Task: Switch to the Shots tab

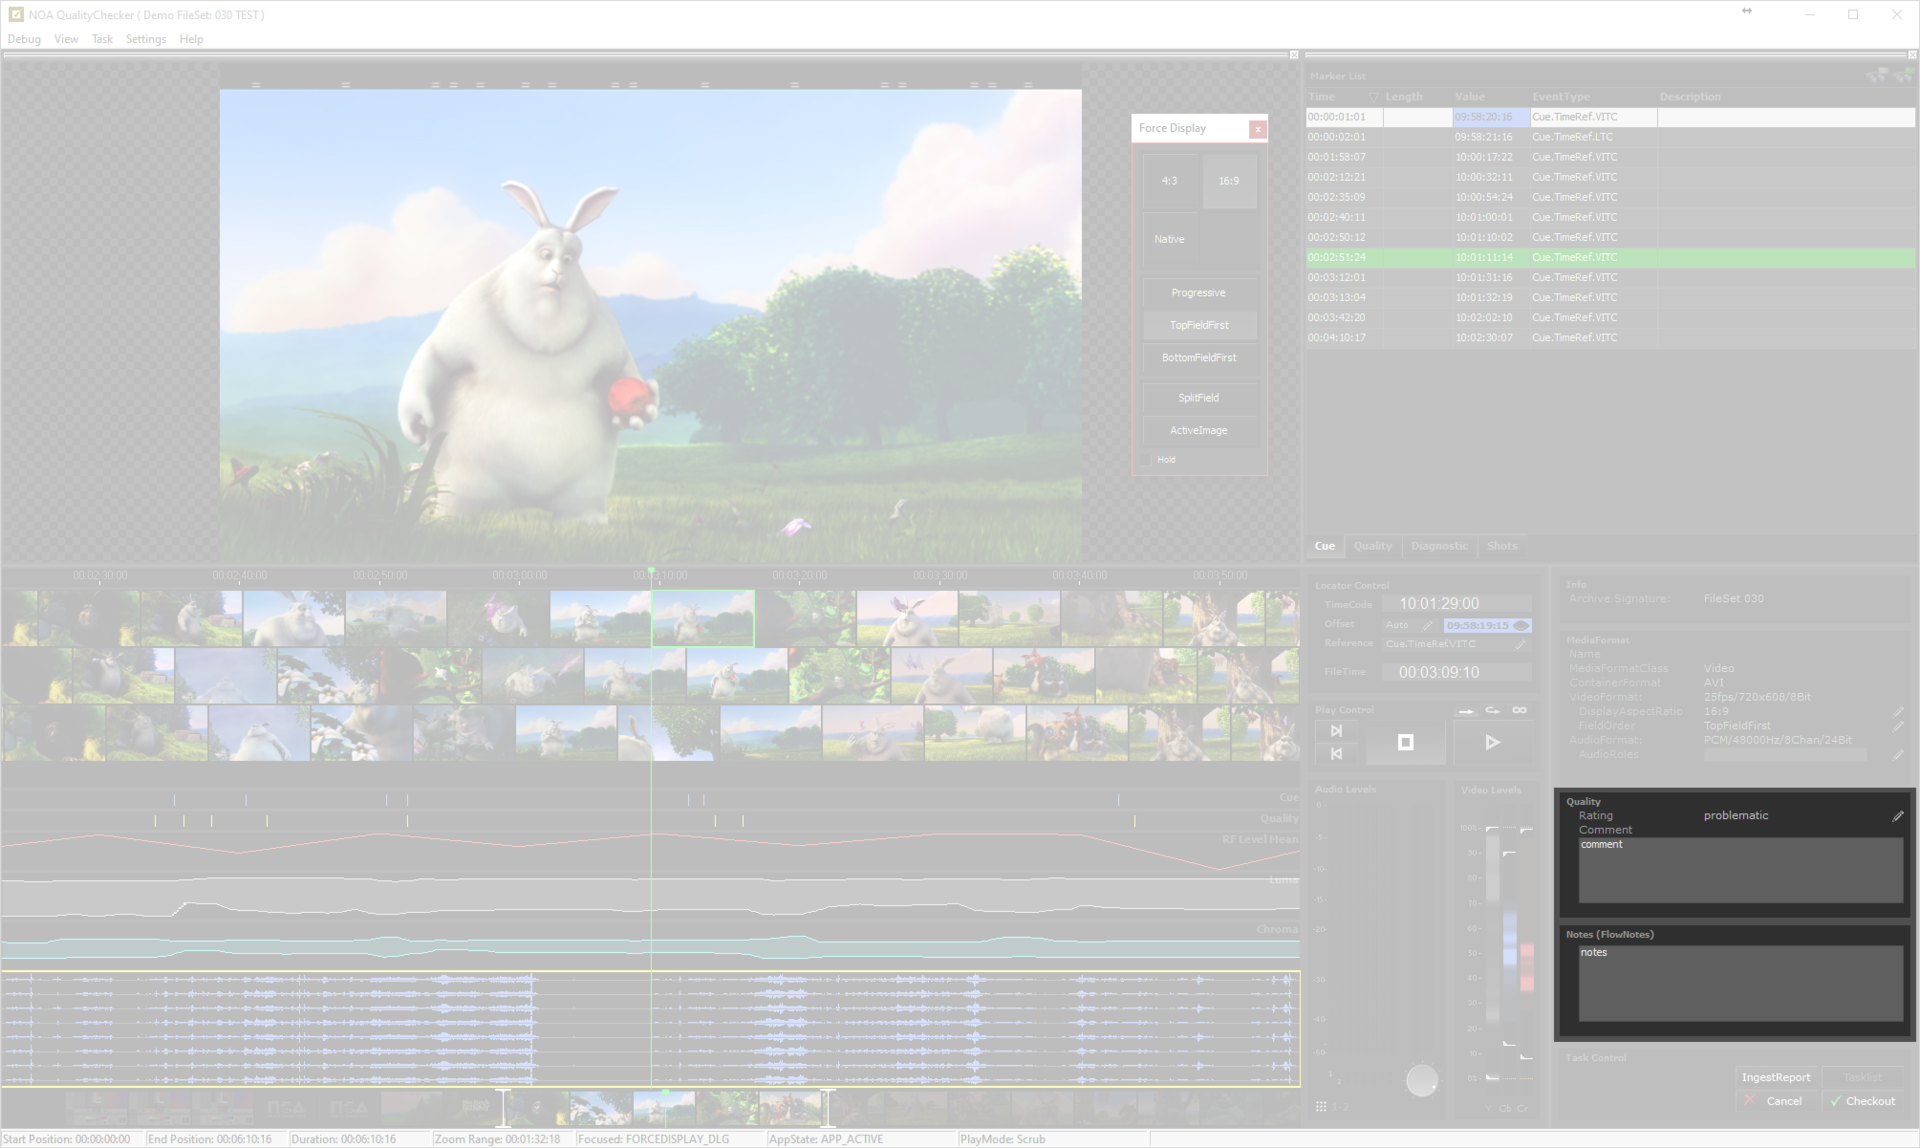Action: [1501, 546]
